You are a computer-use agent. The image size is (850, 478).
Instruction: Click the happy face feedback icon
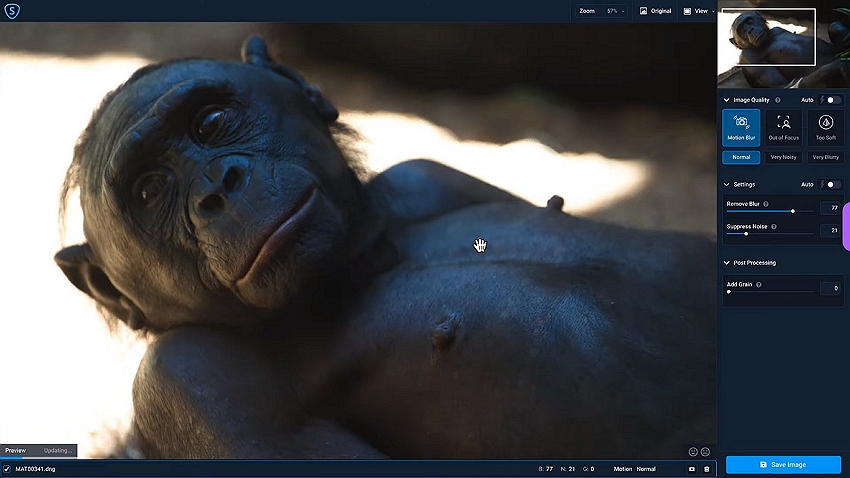tap(692, 452)
